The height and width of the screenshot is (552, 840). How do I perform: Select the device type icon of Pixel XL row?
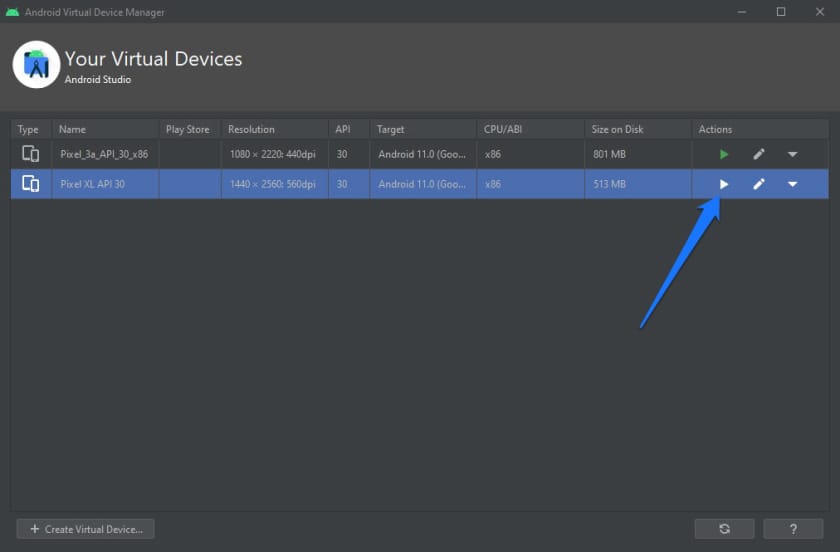point(31,184)
